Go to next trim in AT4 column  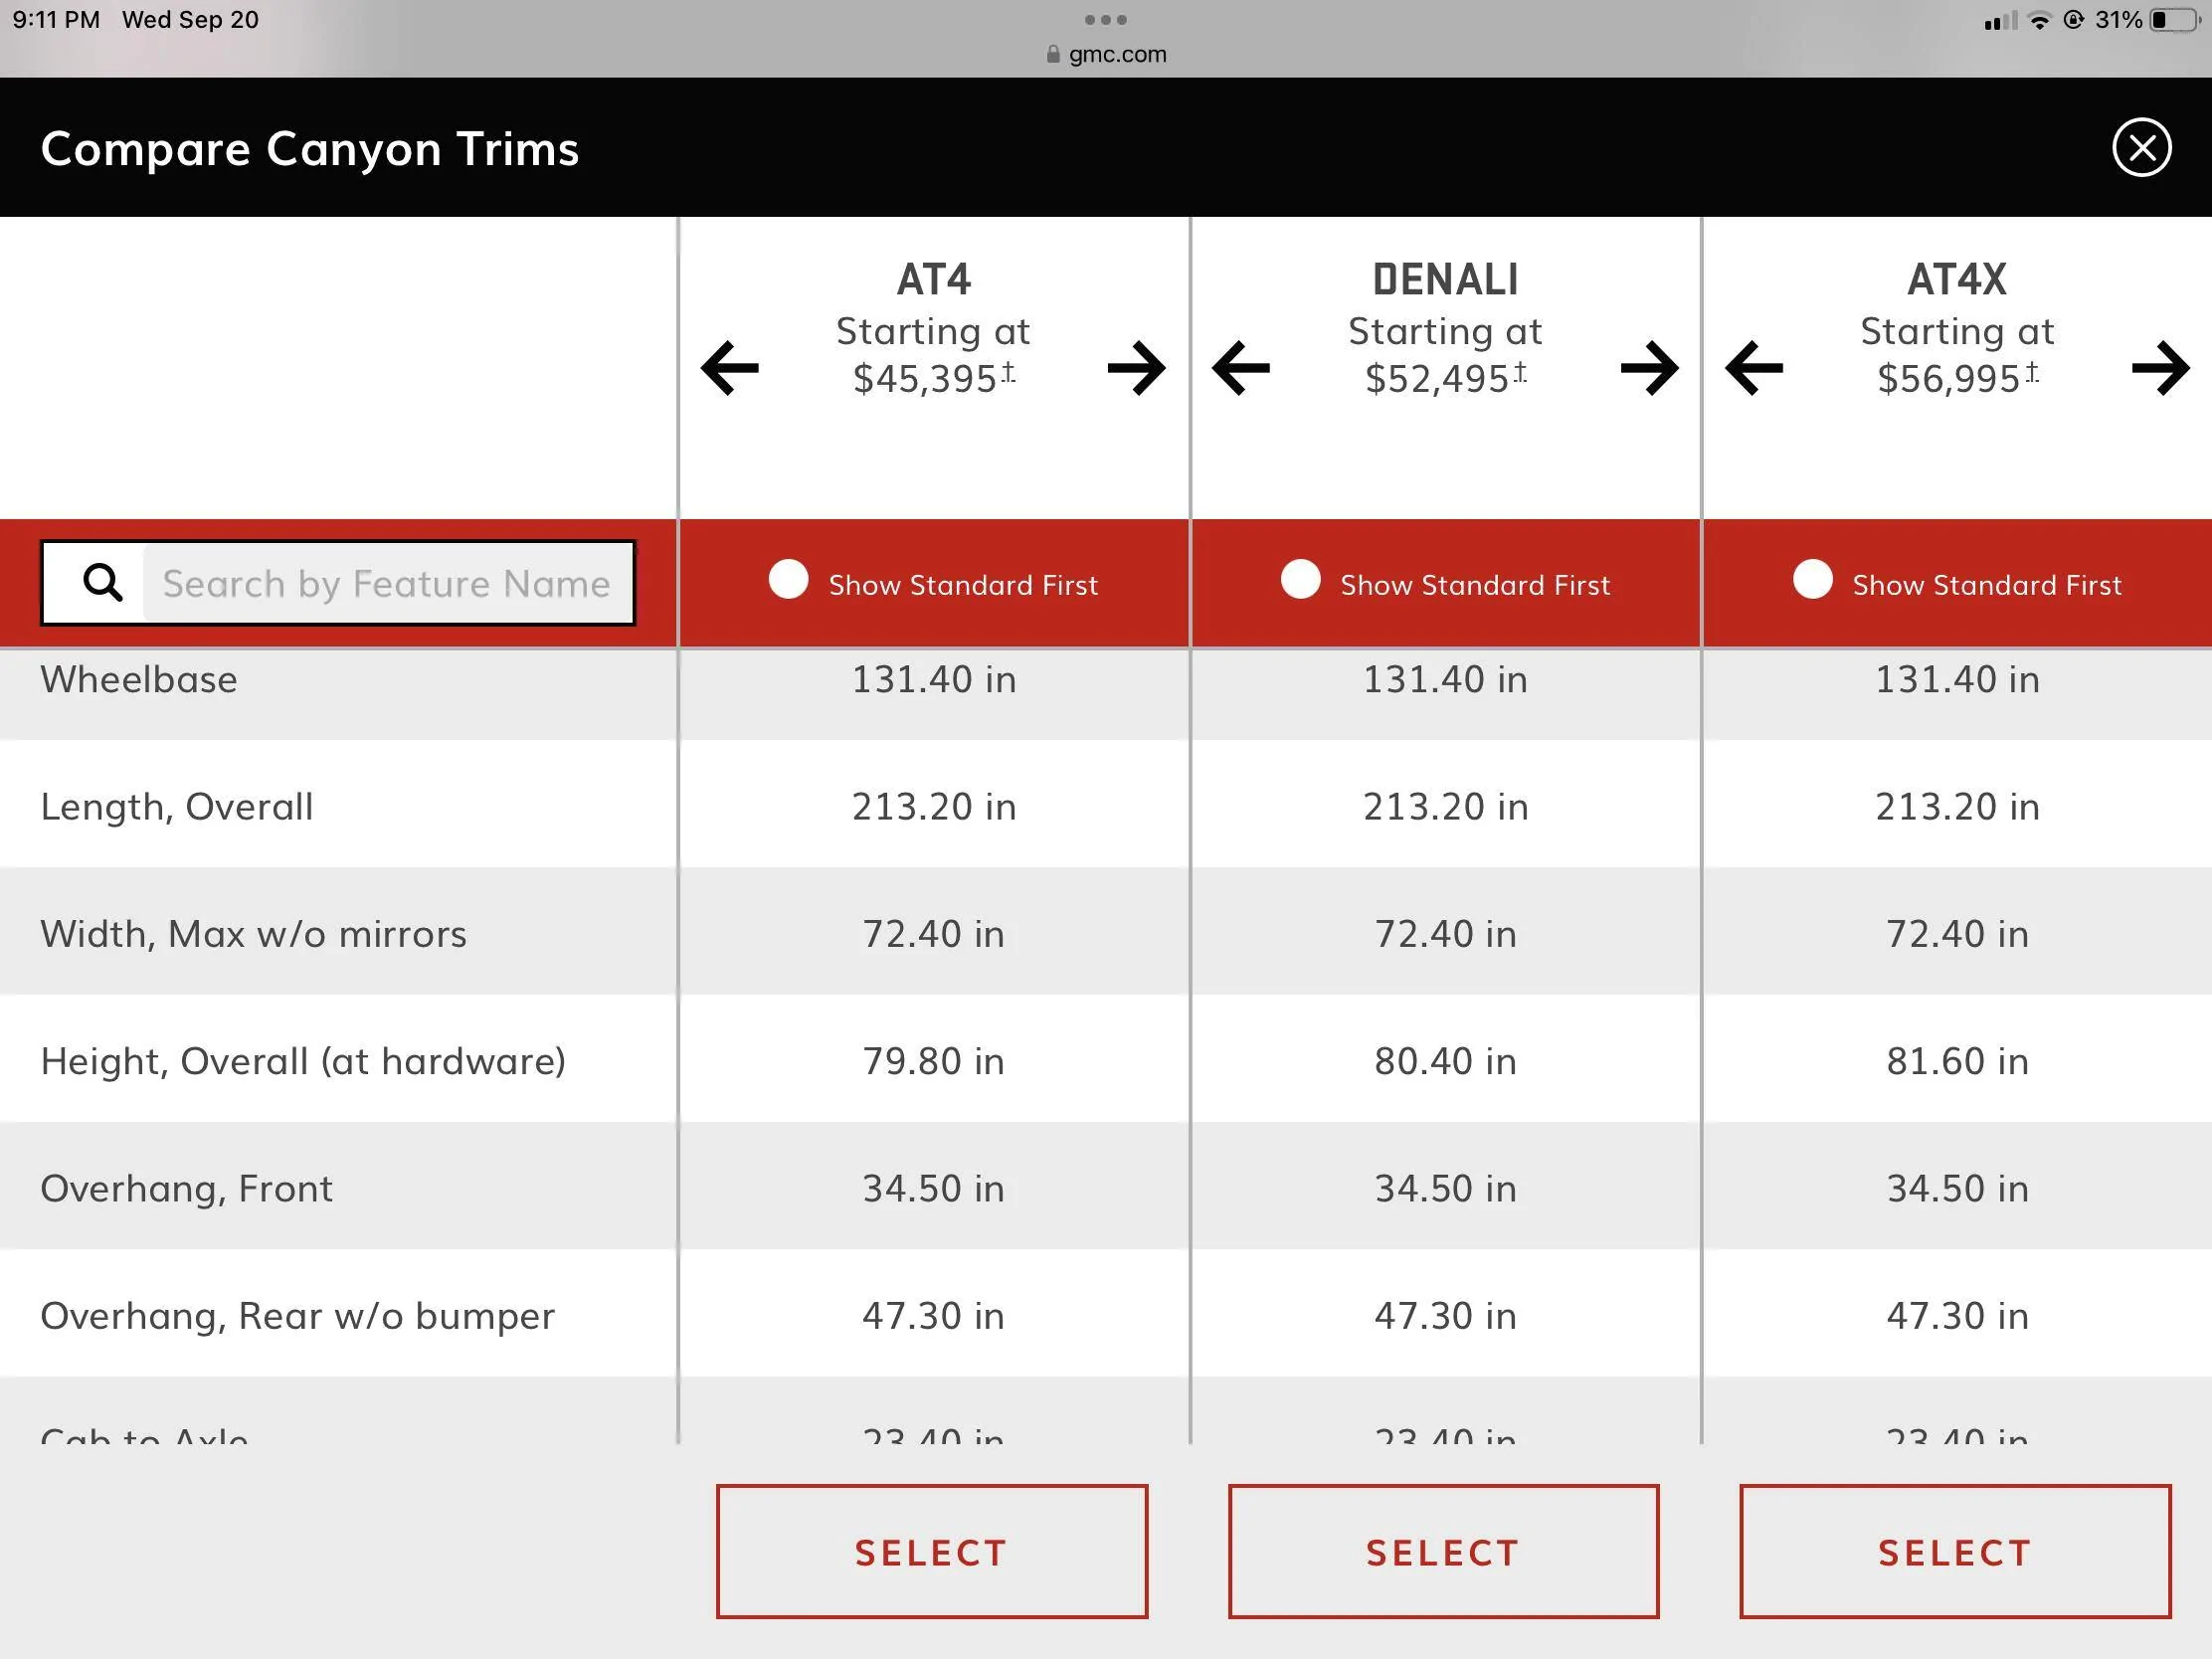1137,368
